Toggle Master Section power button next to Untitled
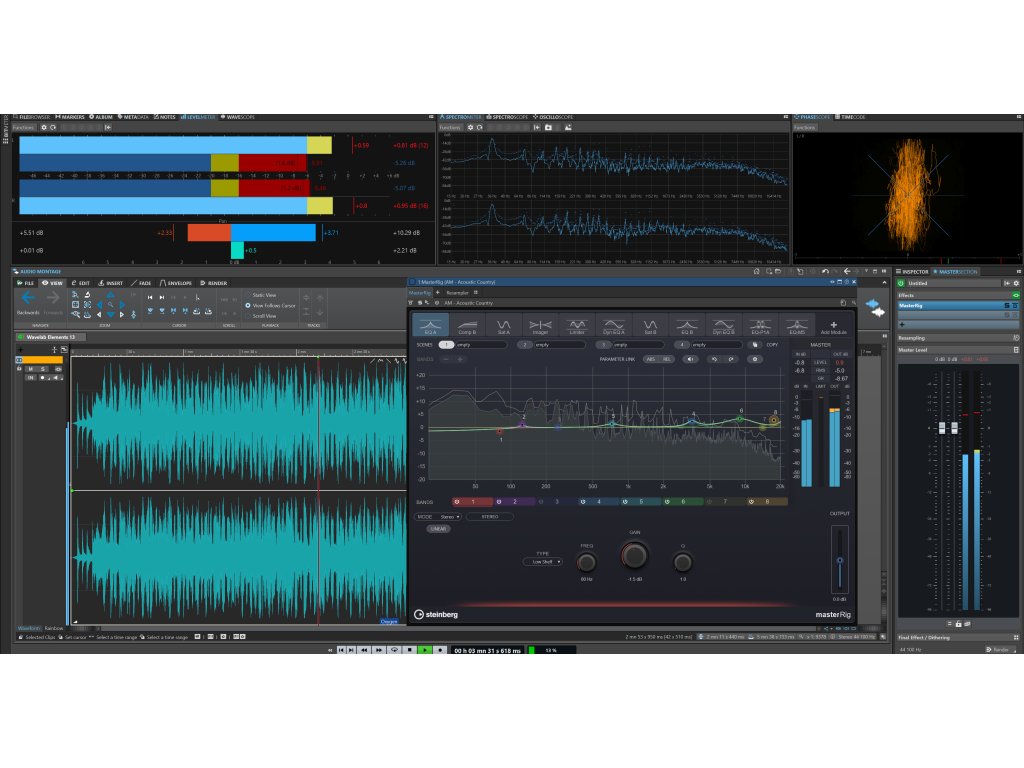1024x768 pixels. [901, 283]
